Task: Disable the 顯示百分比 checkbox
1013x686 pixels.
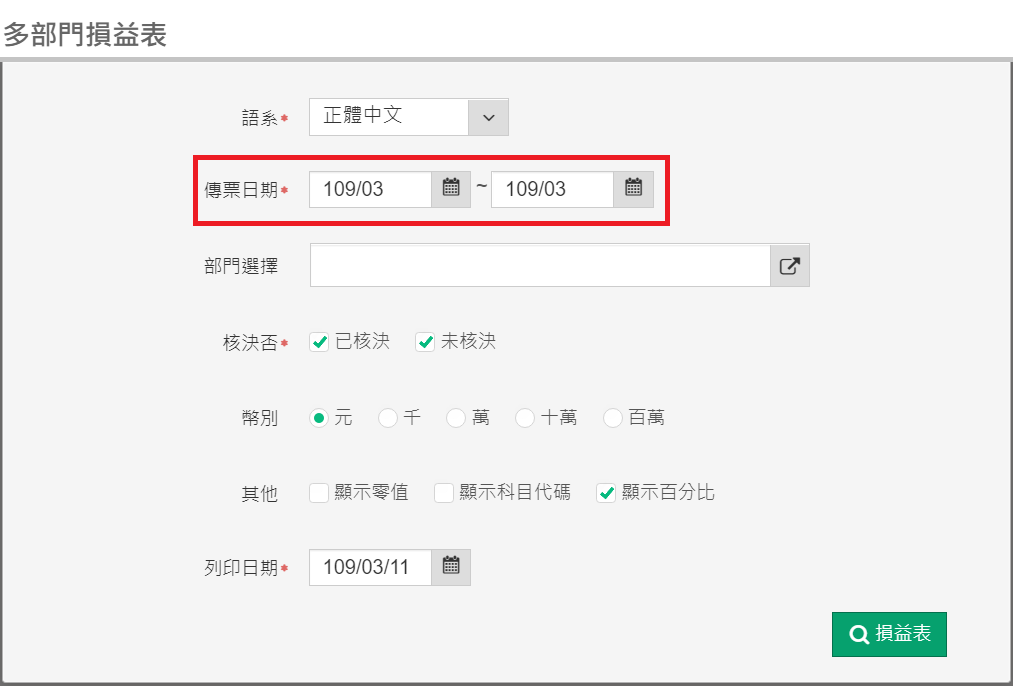Action: (x=606, y=493)
